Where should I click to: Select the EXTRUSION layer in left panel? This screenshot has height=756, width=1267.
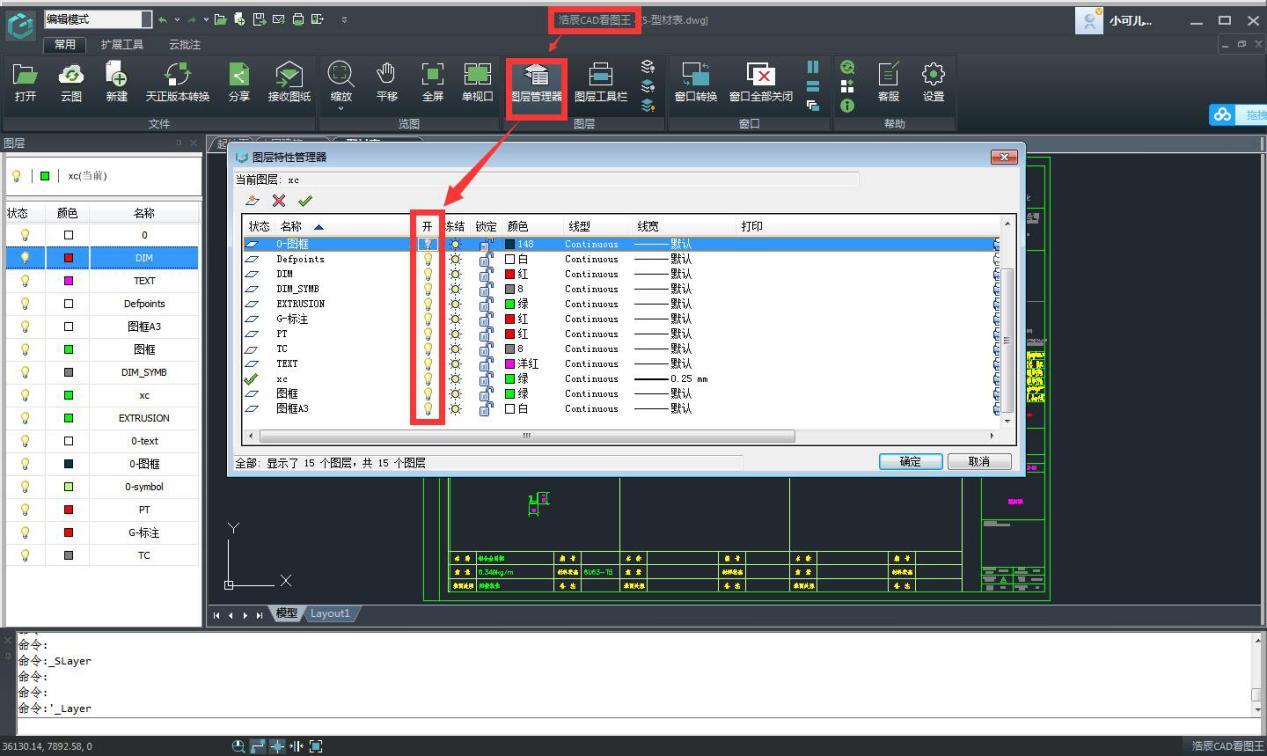[x=144, y=418]
